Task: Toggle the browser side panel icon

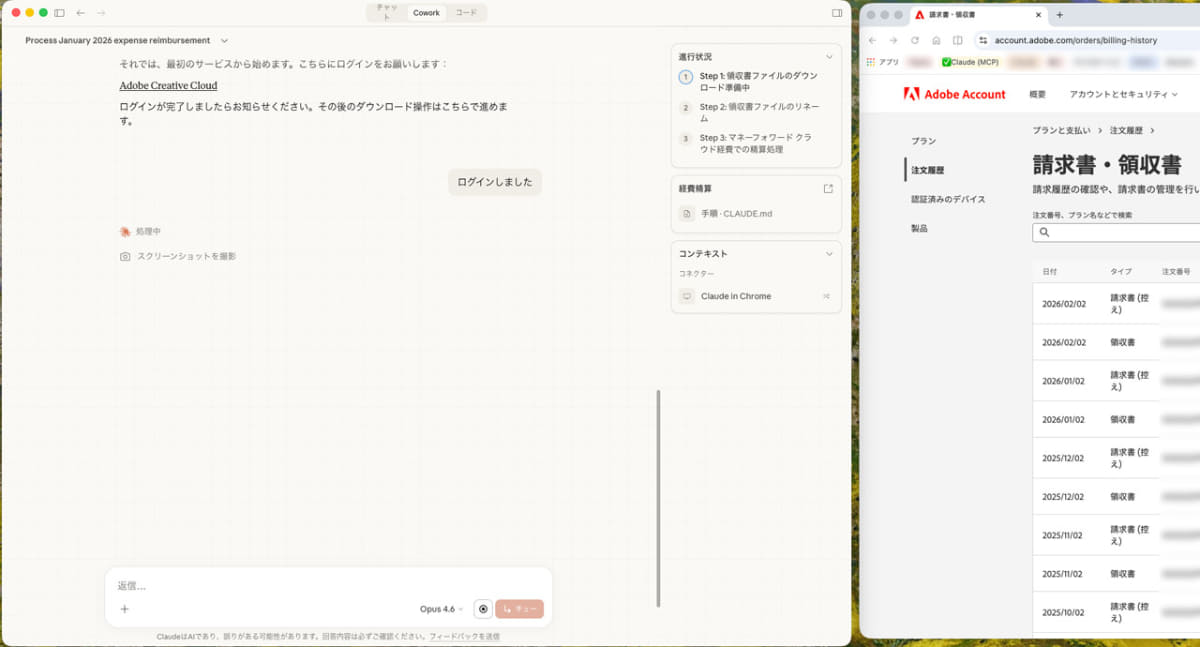Action: point(956,40)
